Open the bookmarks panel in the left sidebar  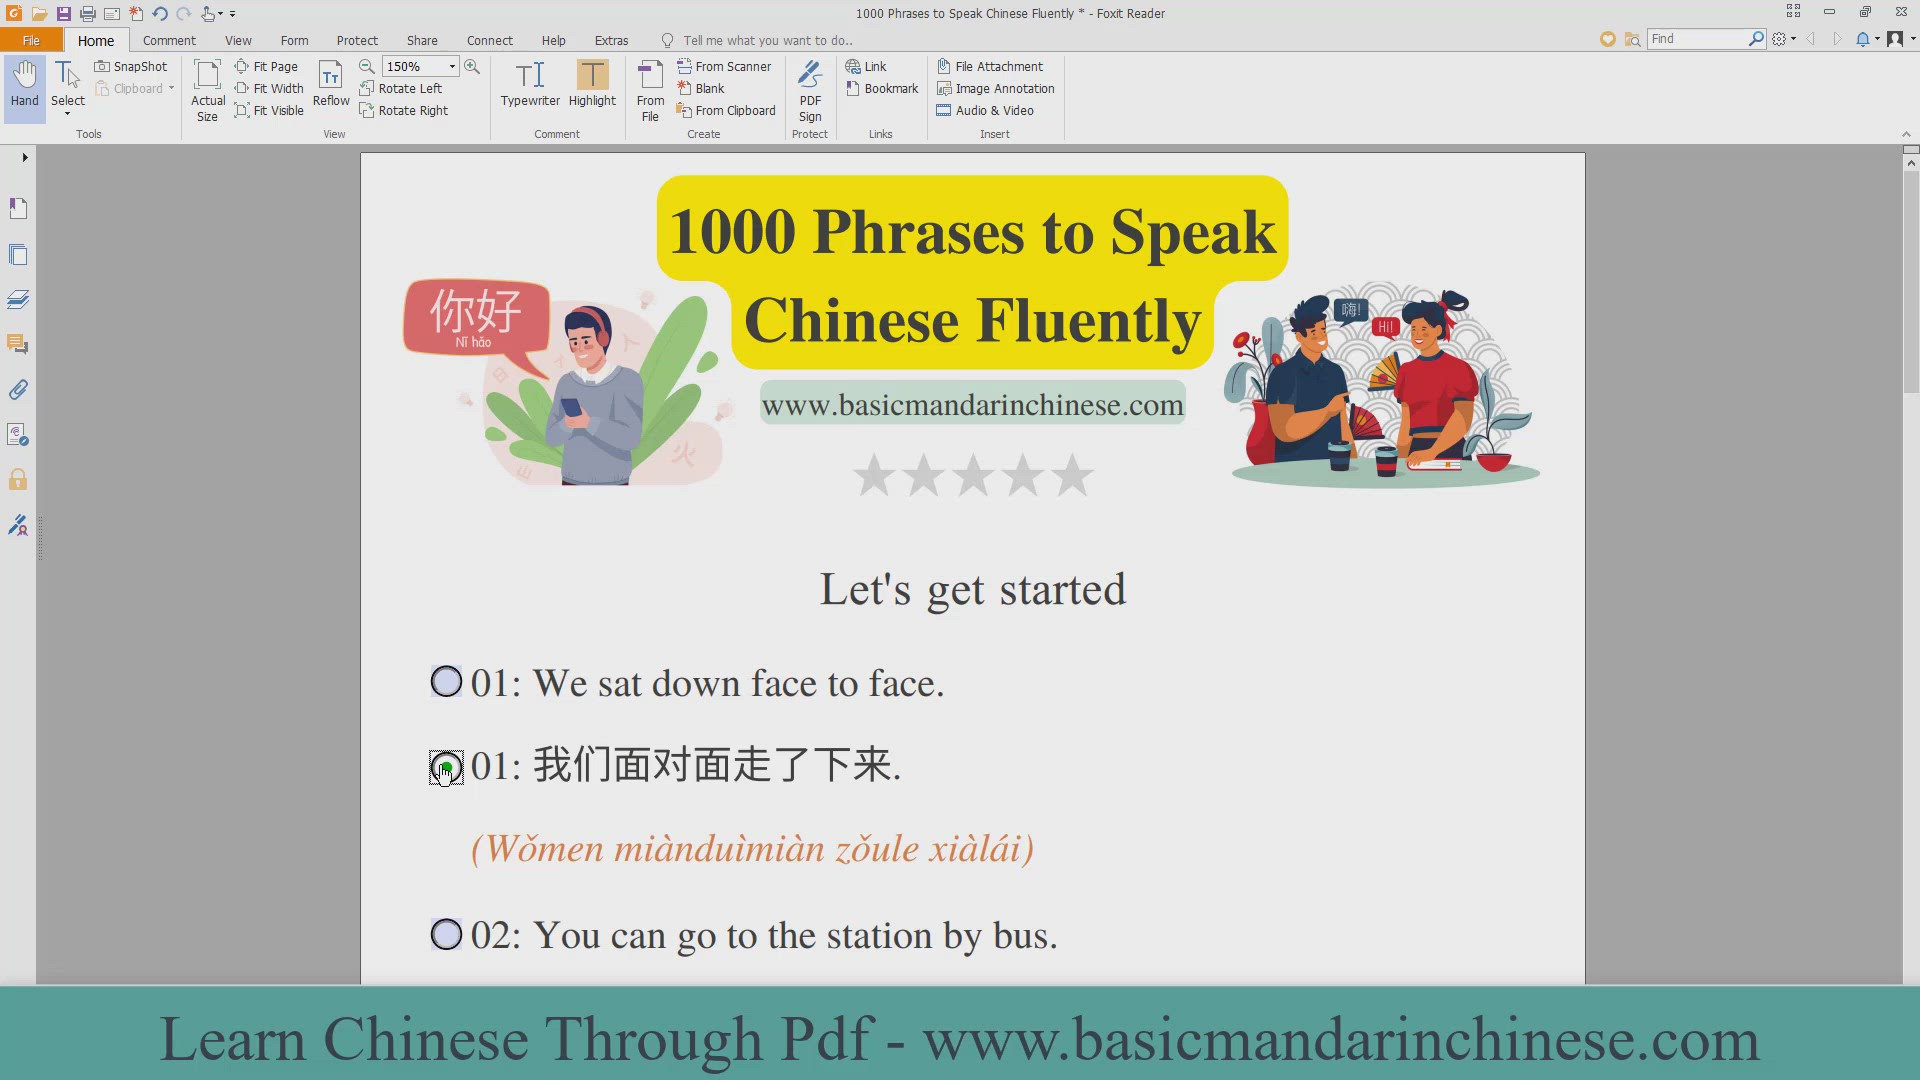(x=18, y=208)
